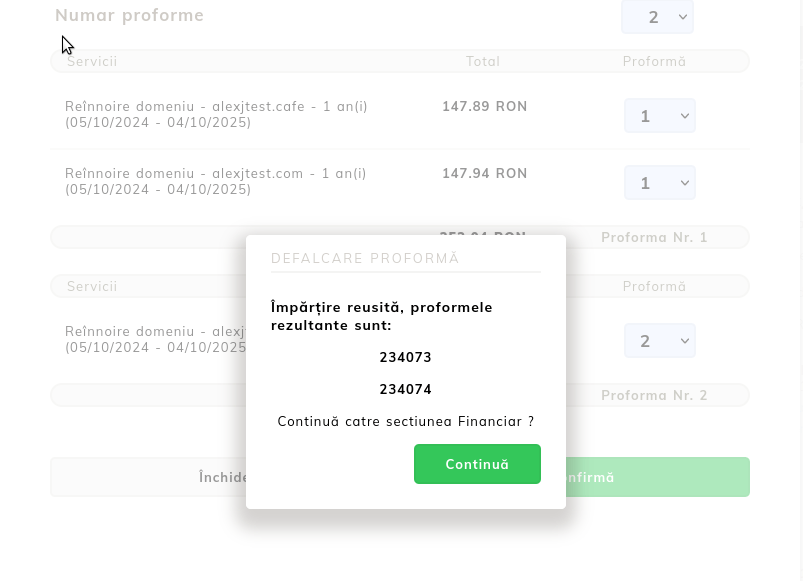Open the Numar proforme dropdown
Viewport: 803px width, 581px height.
[x=657, y=17]
